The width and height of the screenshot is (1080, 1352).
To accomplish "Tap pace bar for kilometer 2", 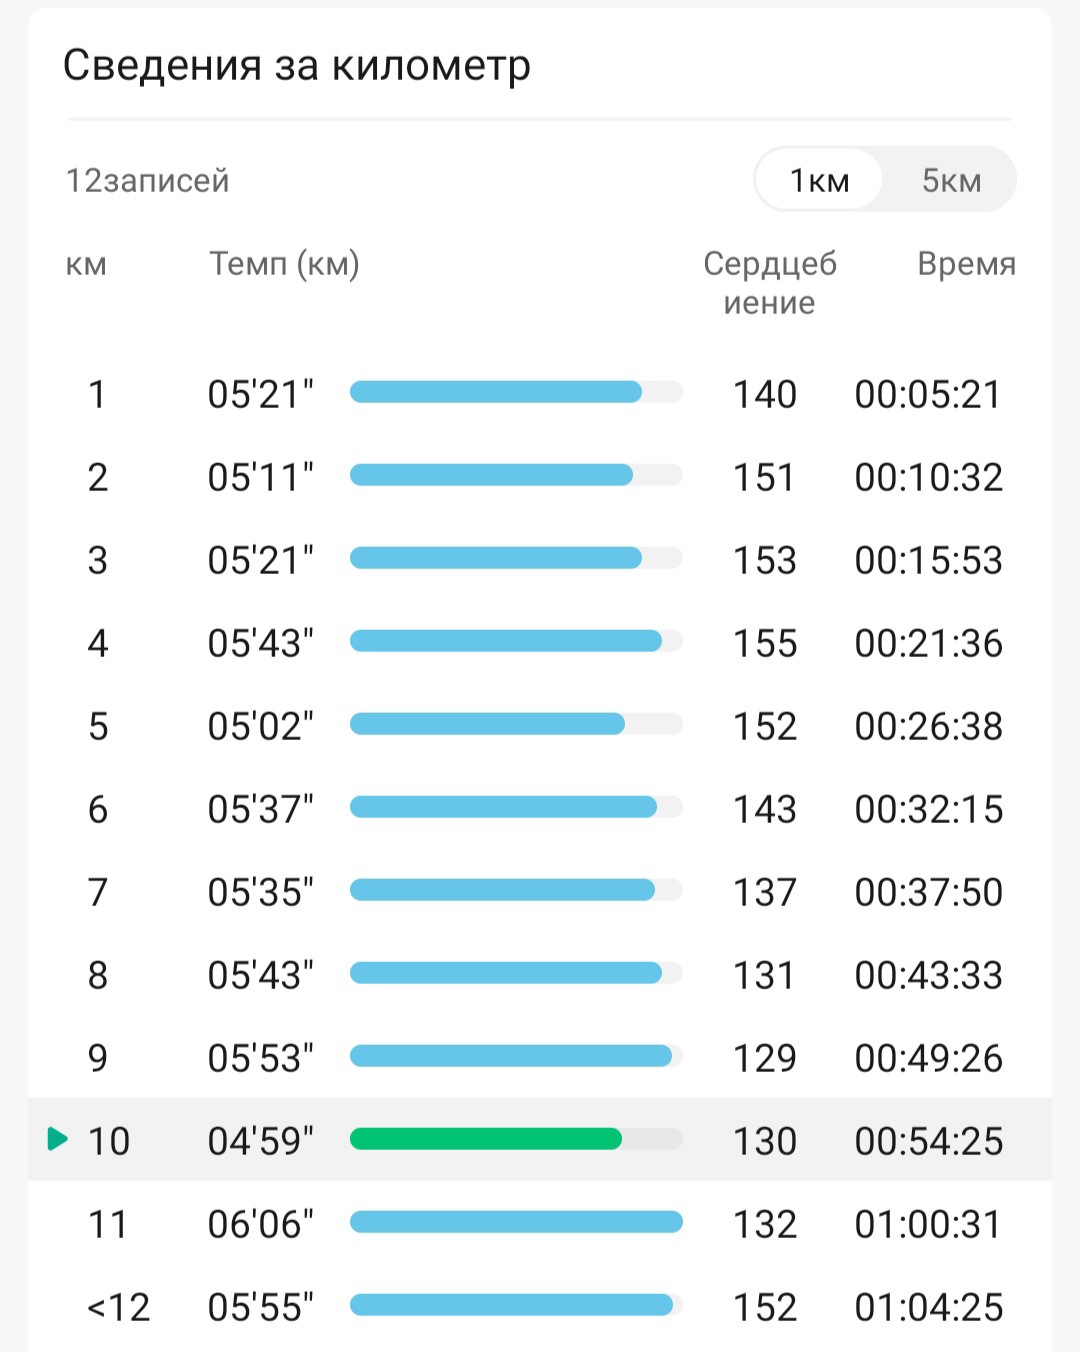I will tap(491, 474).
